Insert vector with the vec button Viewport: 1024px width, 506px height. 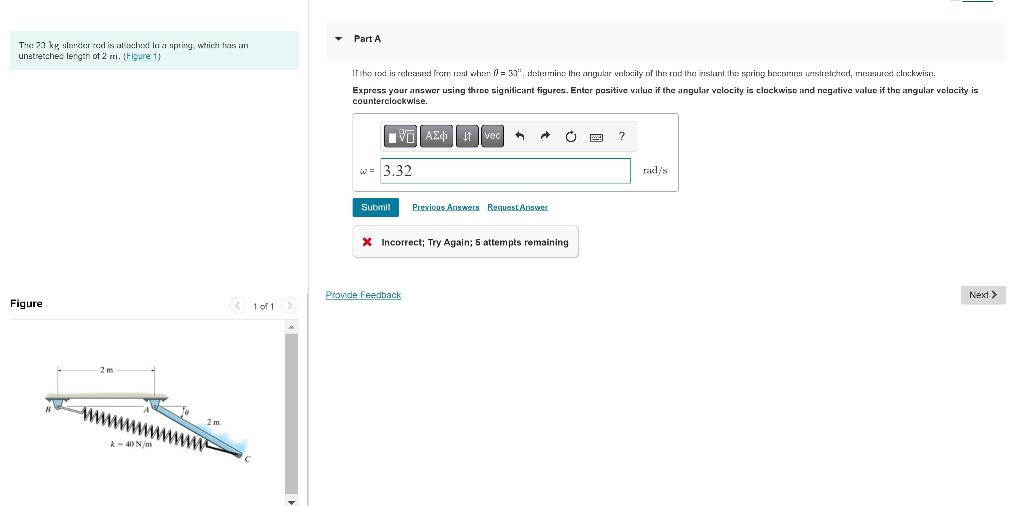pos(492,136)
